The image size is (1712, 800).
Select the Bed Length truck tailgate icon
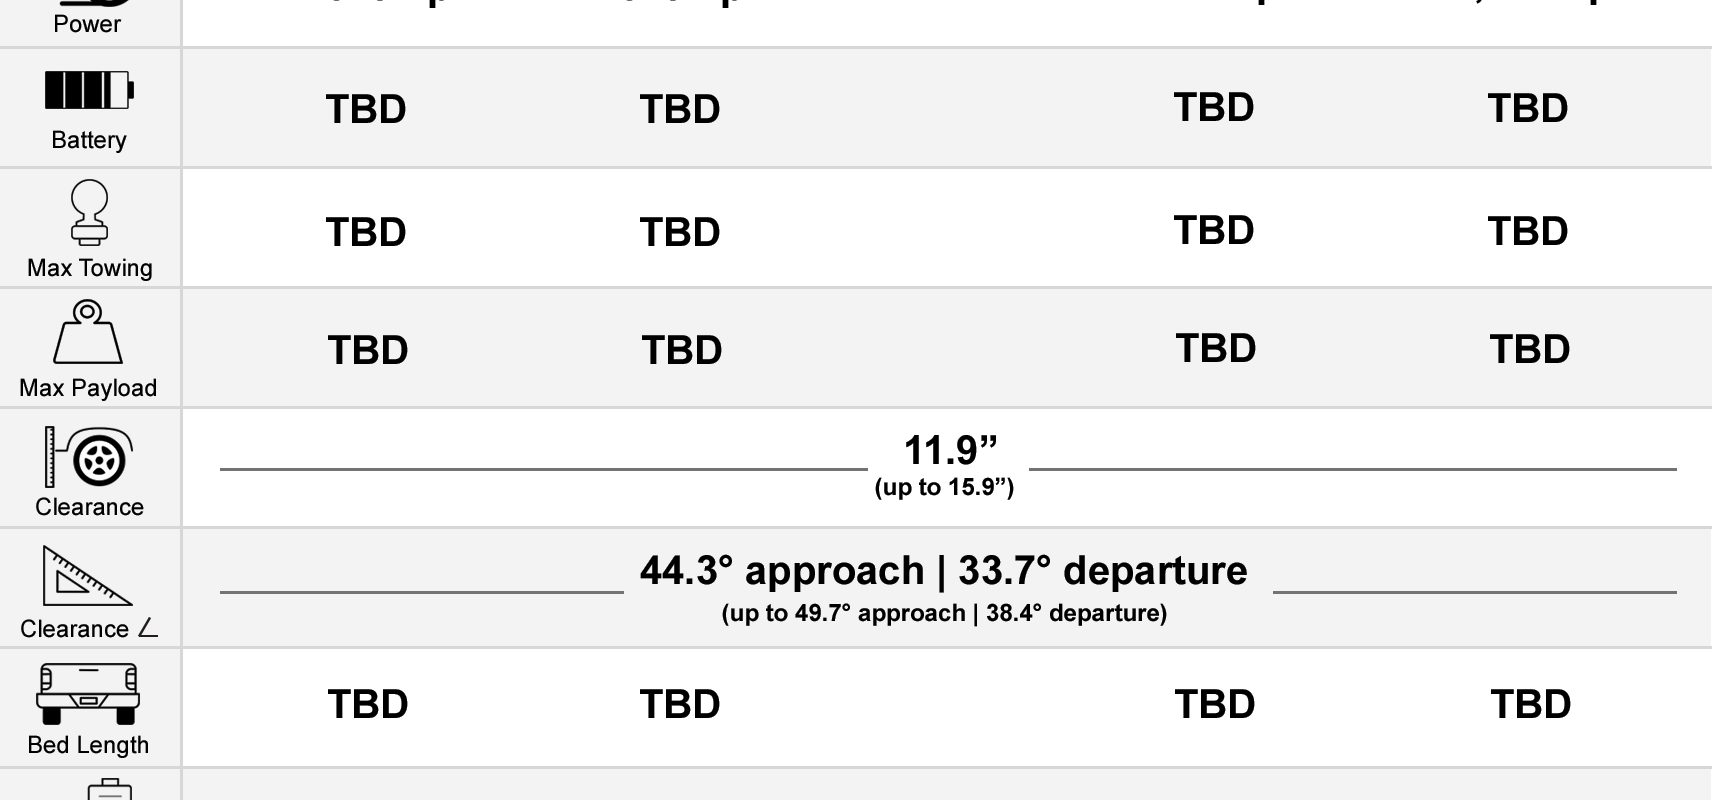(88, 694)
